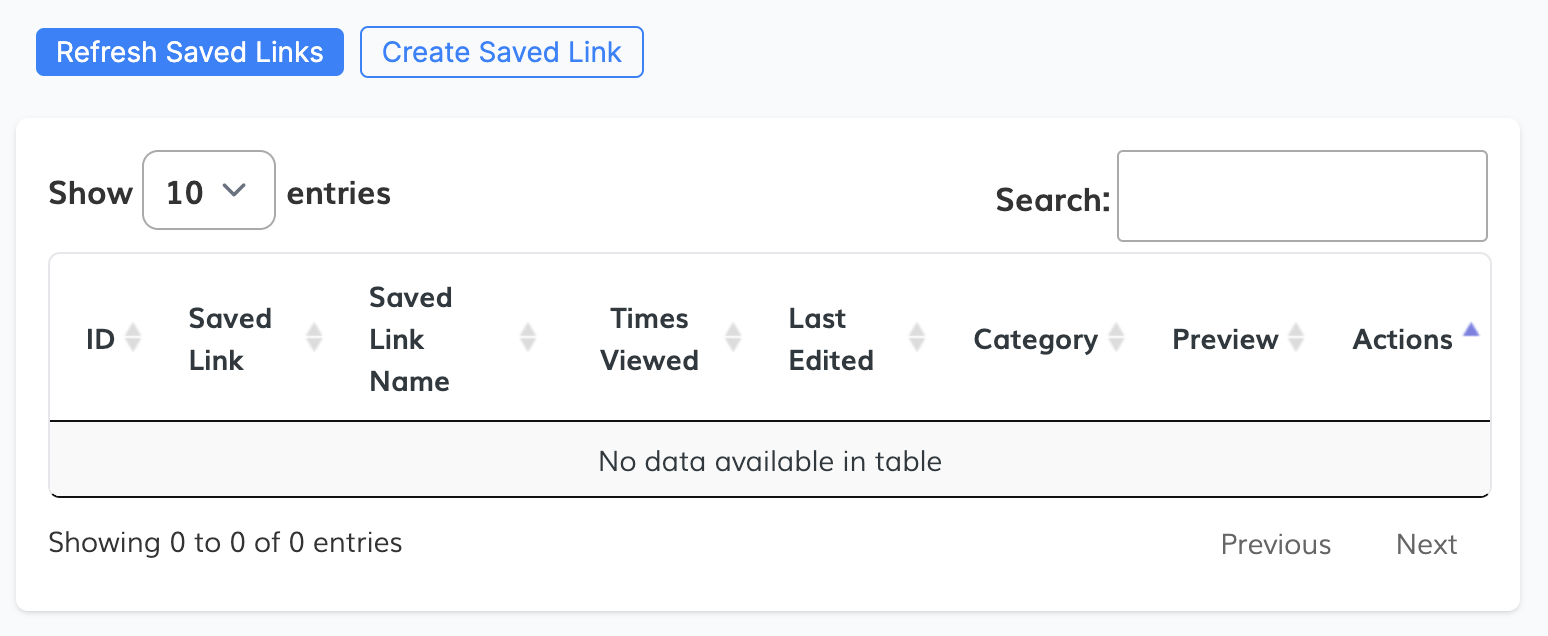Click the Category header label

[x=1035, y=340]
